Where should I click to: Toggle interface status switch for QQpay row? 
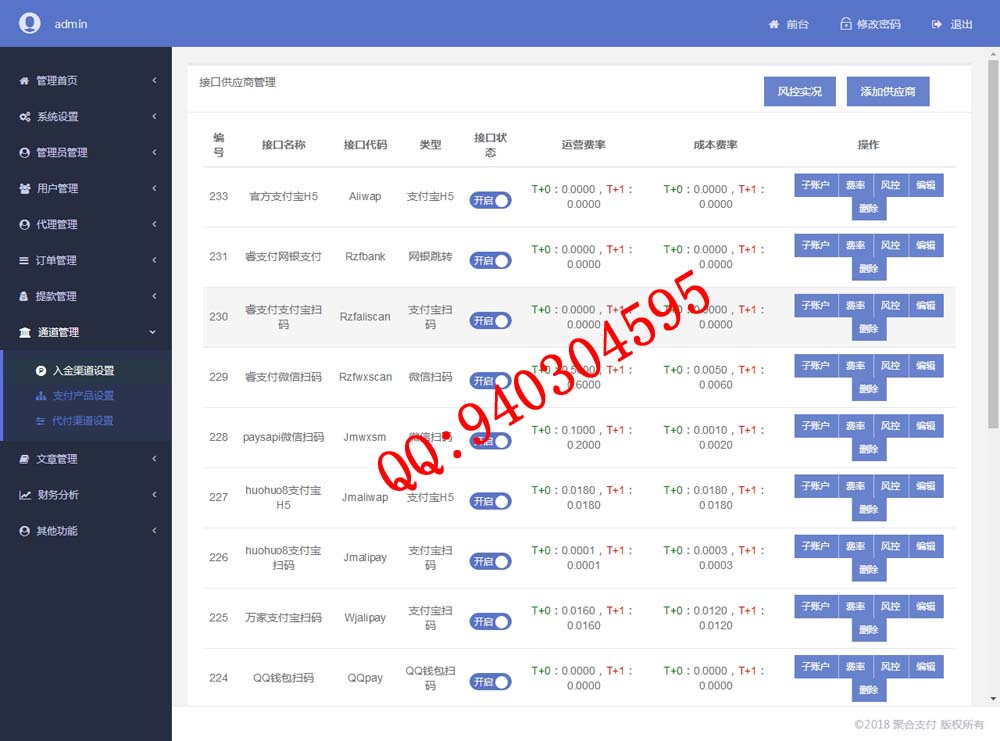coord(490,682)
